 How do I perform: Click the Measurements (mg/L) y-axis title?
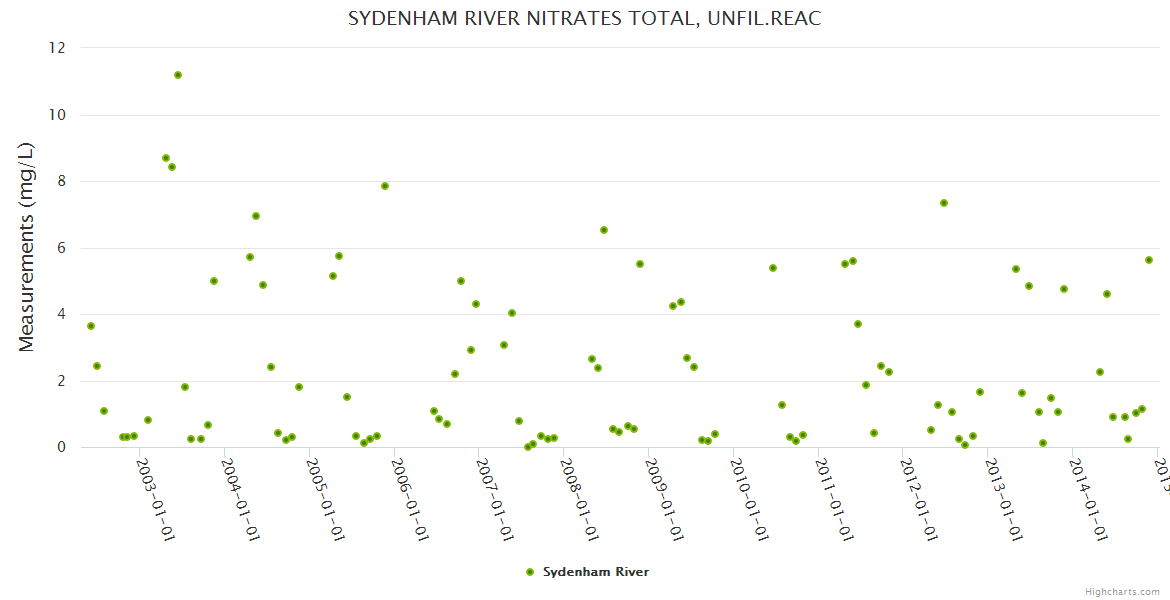(27, 247)
